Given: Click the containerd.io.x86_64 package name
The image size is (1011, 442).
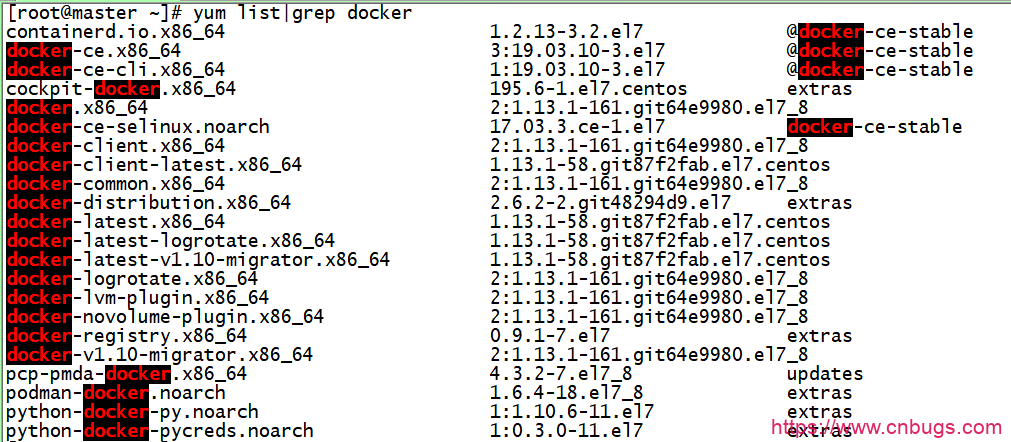Looking at the screenshot, I should [116, 32].
